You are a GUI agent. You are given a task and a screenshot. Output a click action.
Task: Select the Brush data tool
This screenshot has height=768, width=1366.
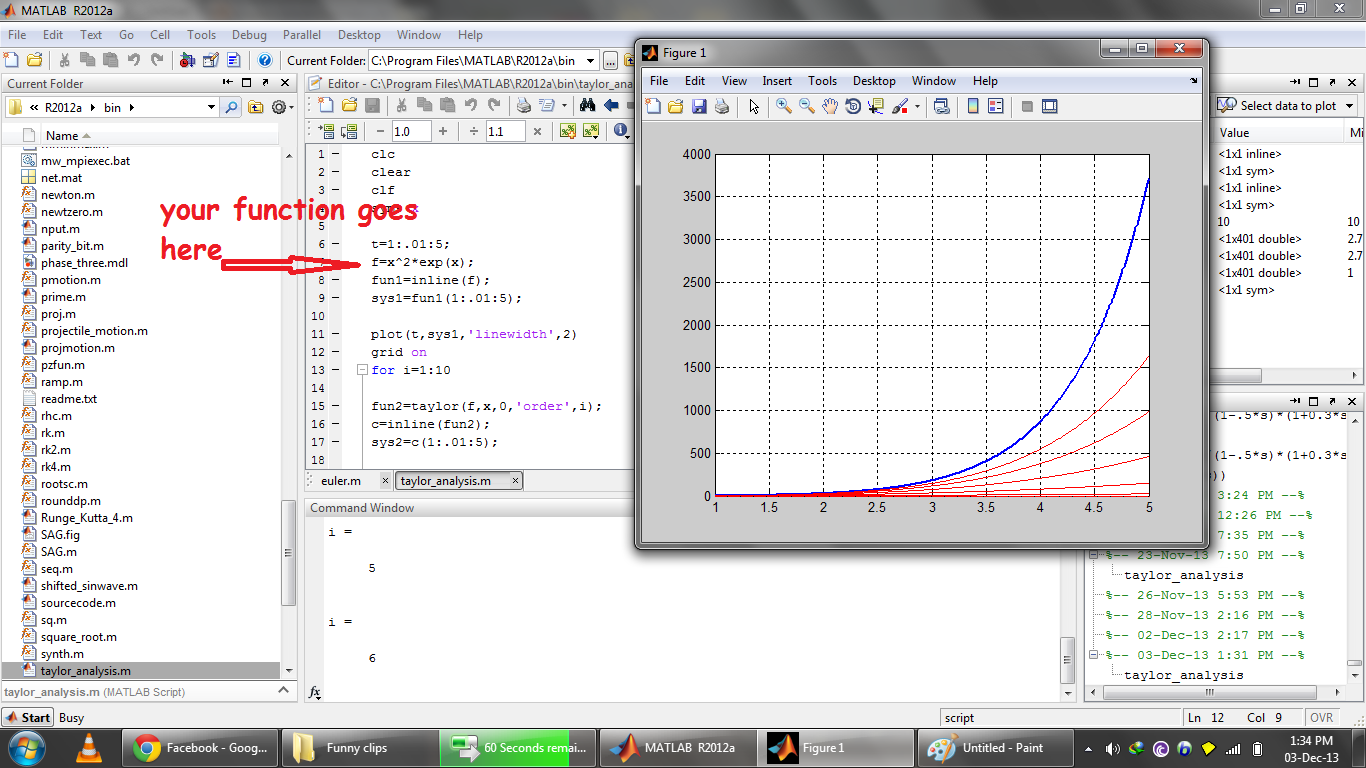[899, 106]
